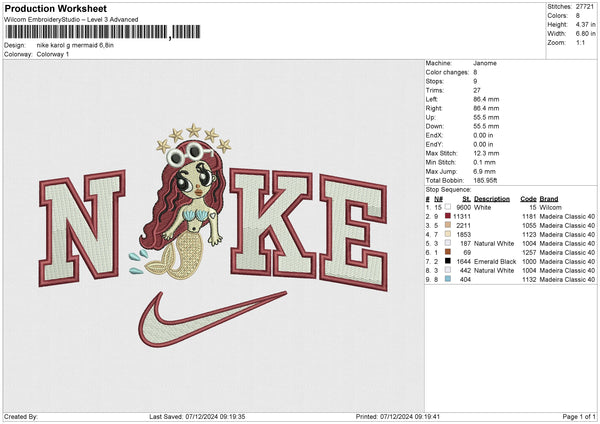Click the Machine value 'Janome'
The image size is (600, 424).
click(485, 63)
